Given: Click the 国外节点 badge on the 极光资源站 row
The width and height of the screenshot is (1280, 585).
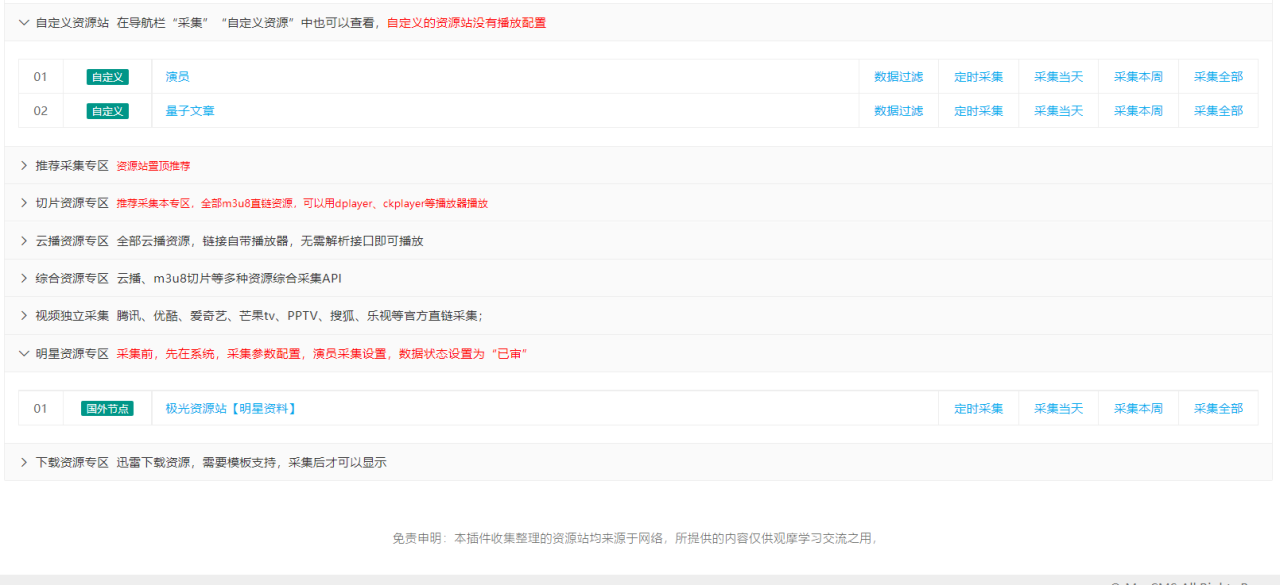Looking at the screenshot, I should pos(107,407).
